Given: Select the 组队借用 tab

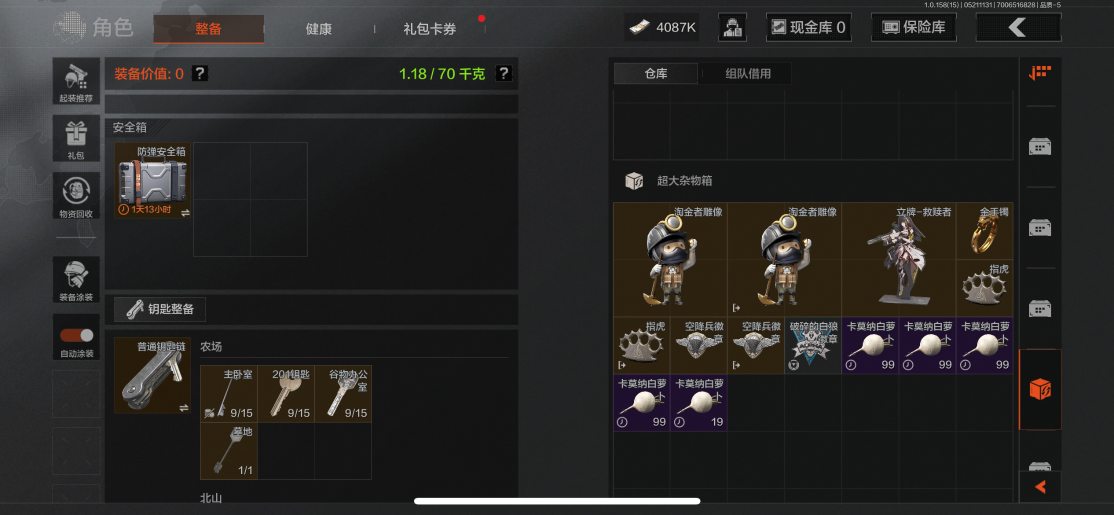Looking at the screenshot, I should [x=747, y=74].
